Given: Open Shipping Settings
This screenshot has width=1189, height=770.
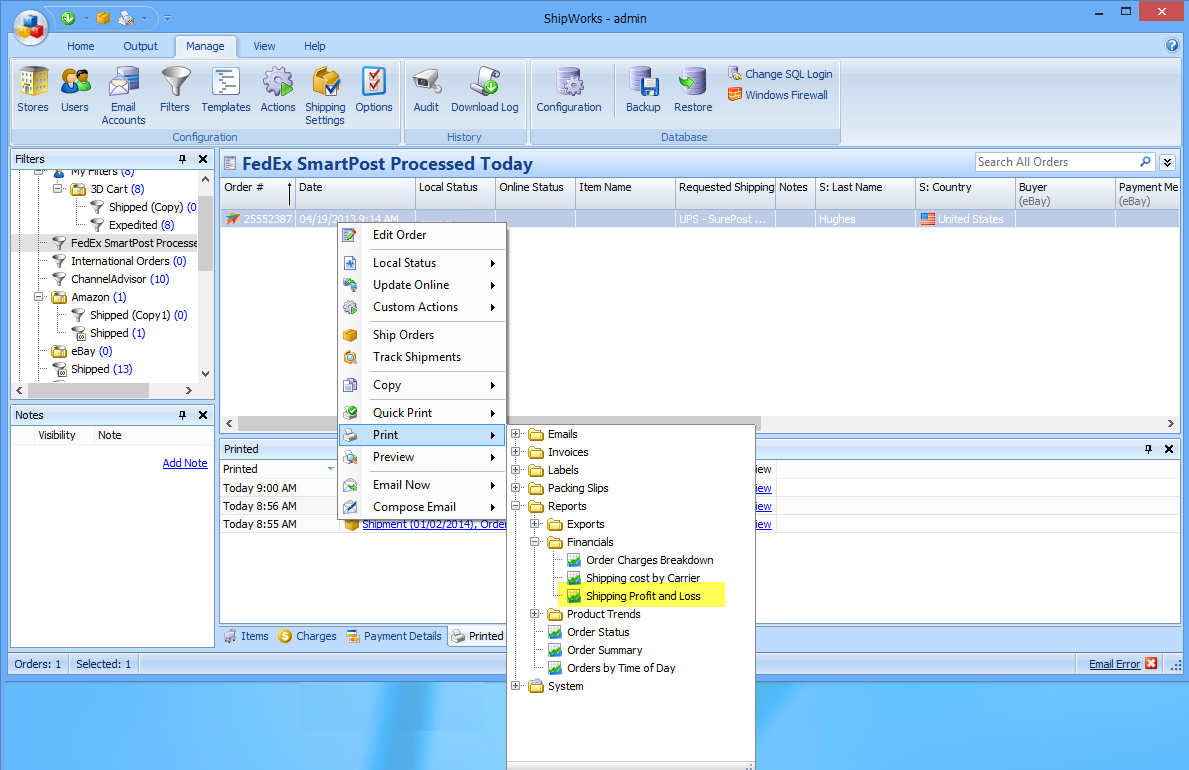Looking at the screenshot, I should 325,95.
